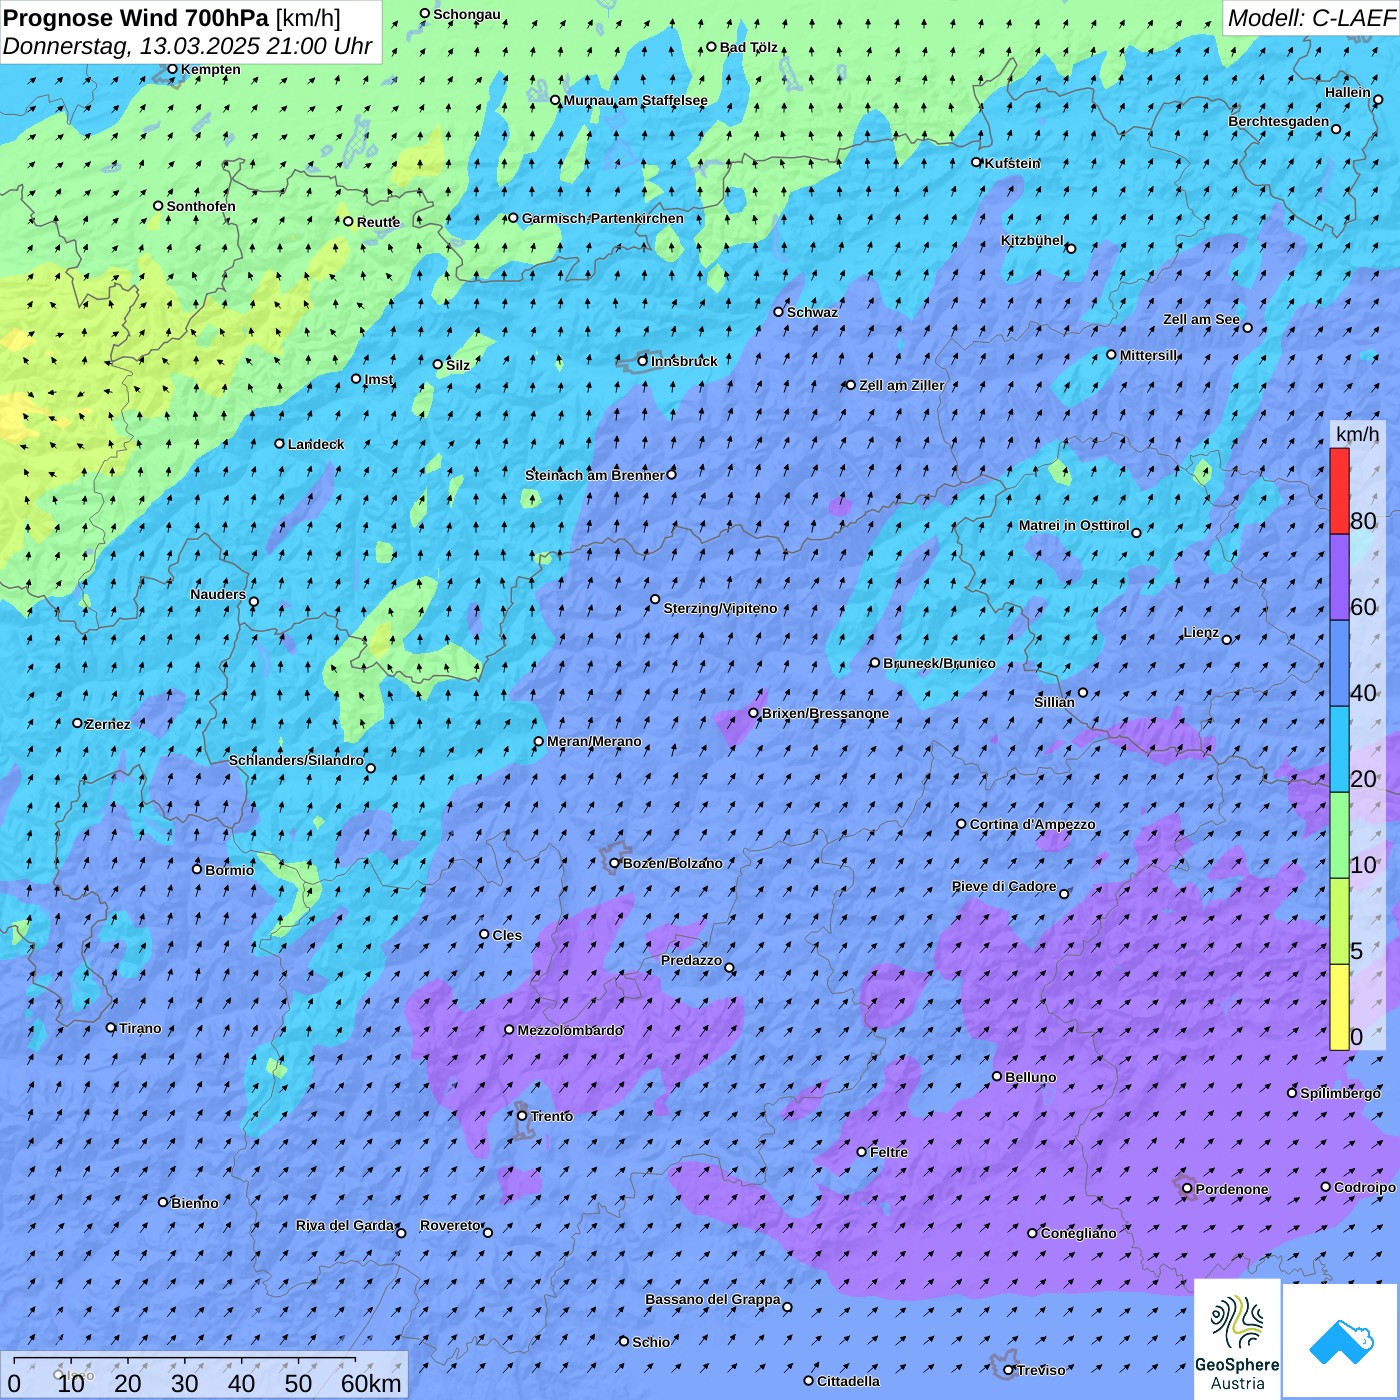This screenshot has height=1400, width=1400.
Task: Click the Mezzolombardo label
Action: pos(570,1030)
